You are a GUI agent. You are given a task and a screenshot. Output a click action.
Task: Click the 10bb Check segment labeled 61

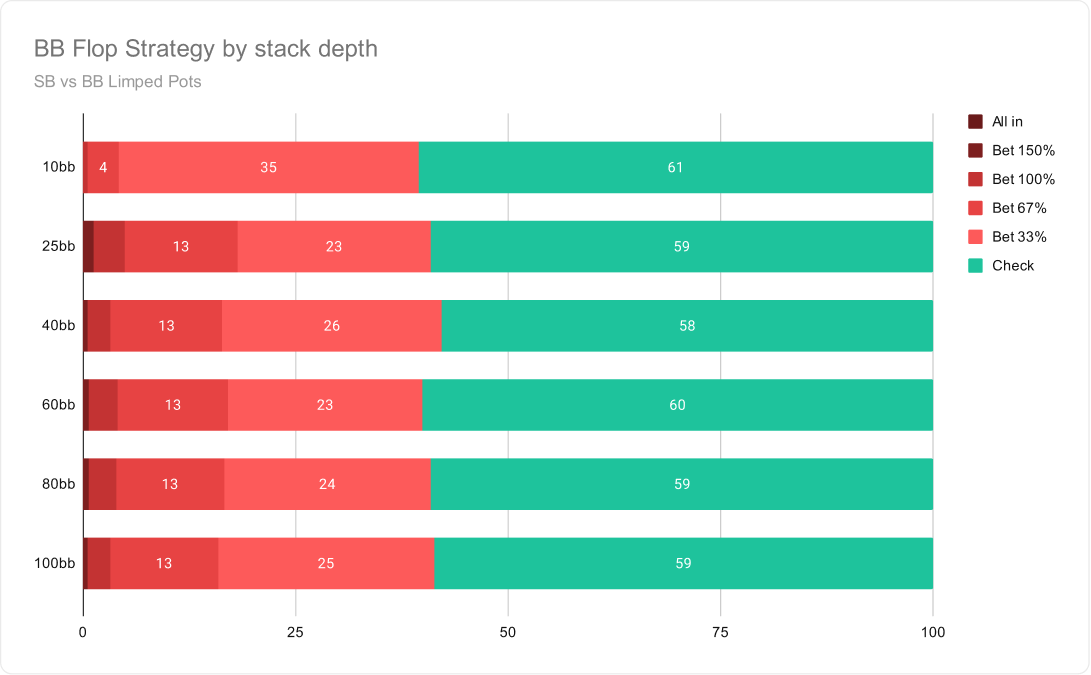click(676, 167)
